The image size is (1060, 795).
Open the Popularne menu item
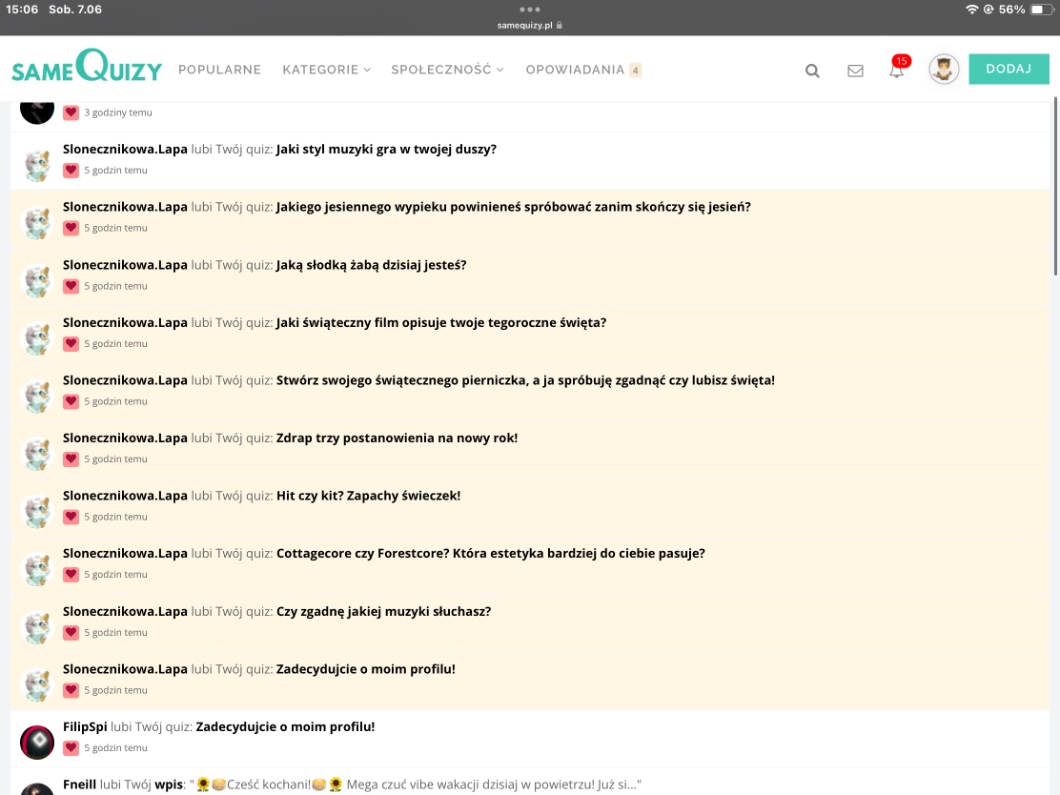coord(219,70)
